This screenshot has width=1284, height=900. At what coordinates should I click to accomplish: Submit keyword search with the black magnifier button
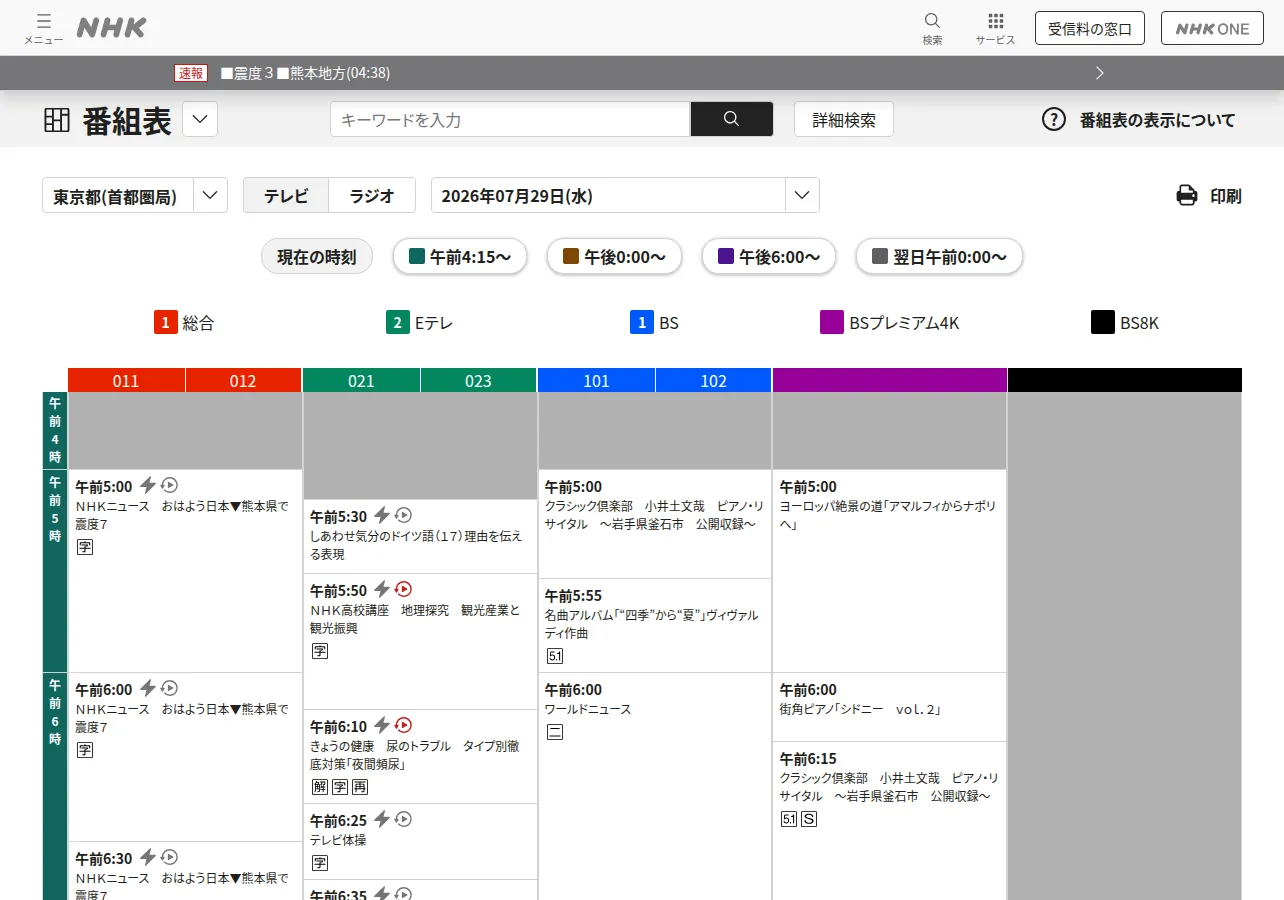click(732, 119)
